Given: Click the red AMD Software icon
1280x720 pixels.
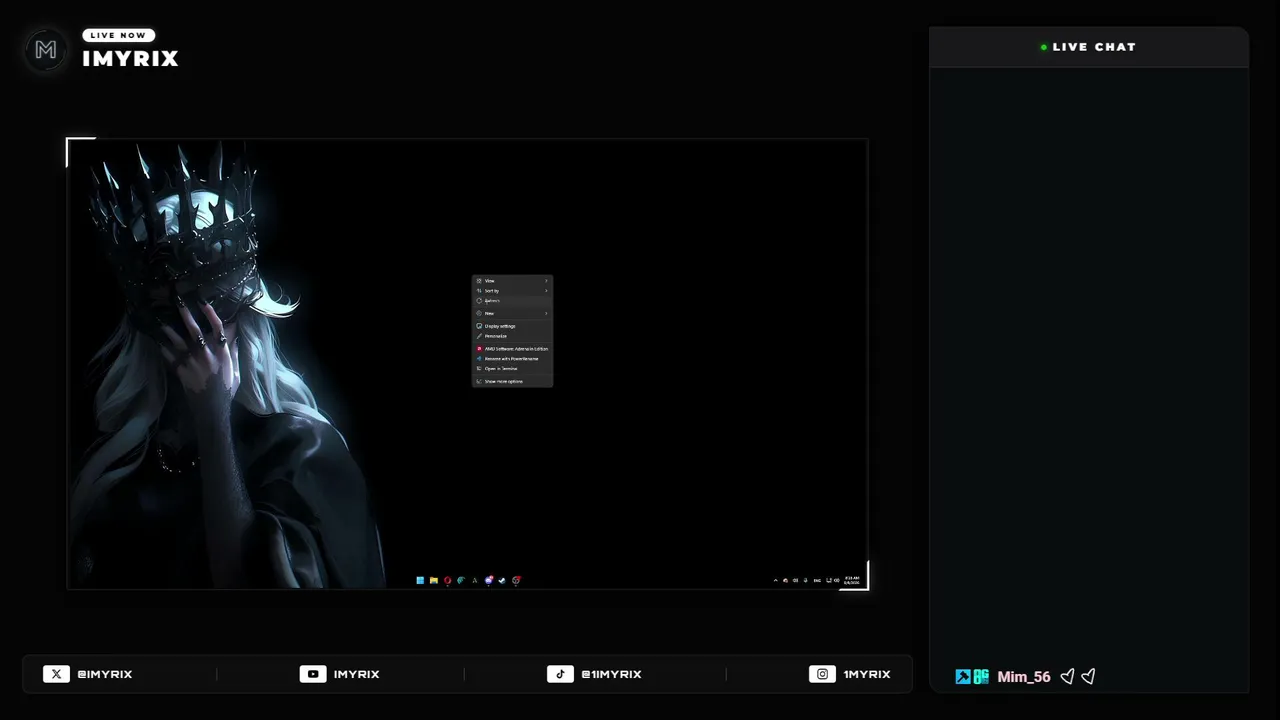Looking at the screenshot, I should click(x=480, y=349).
